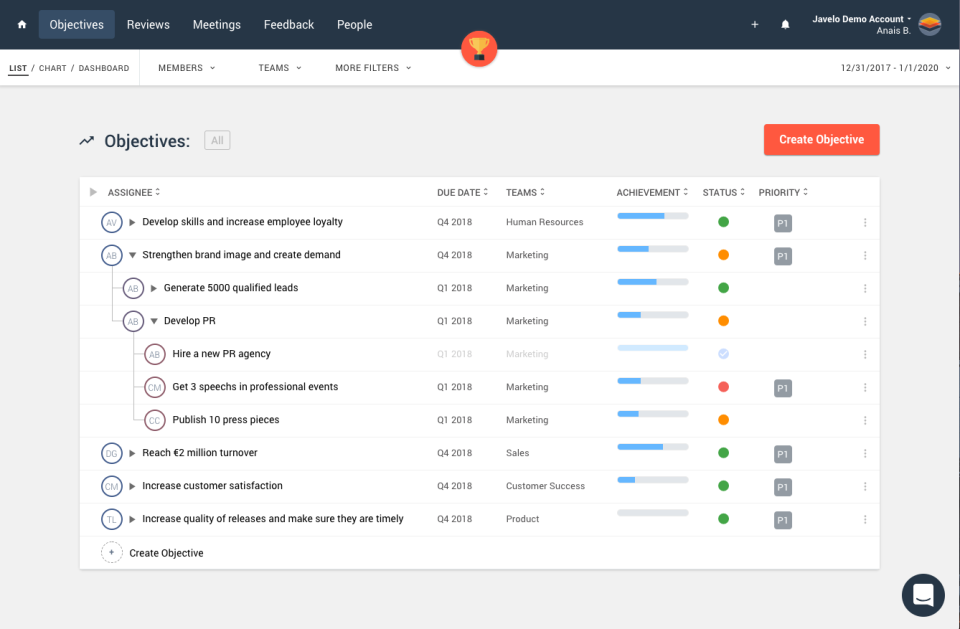The width and height of the screenshot is (960, 629).
Task: Open options menu for Publish 10 press pieces
Action: [865, 421]
